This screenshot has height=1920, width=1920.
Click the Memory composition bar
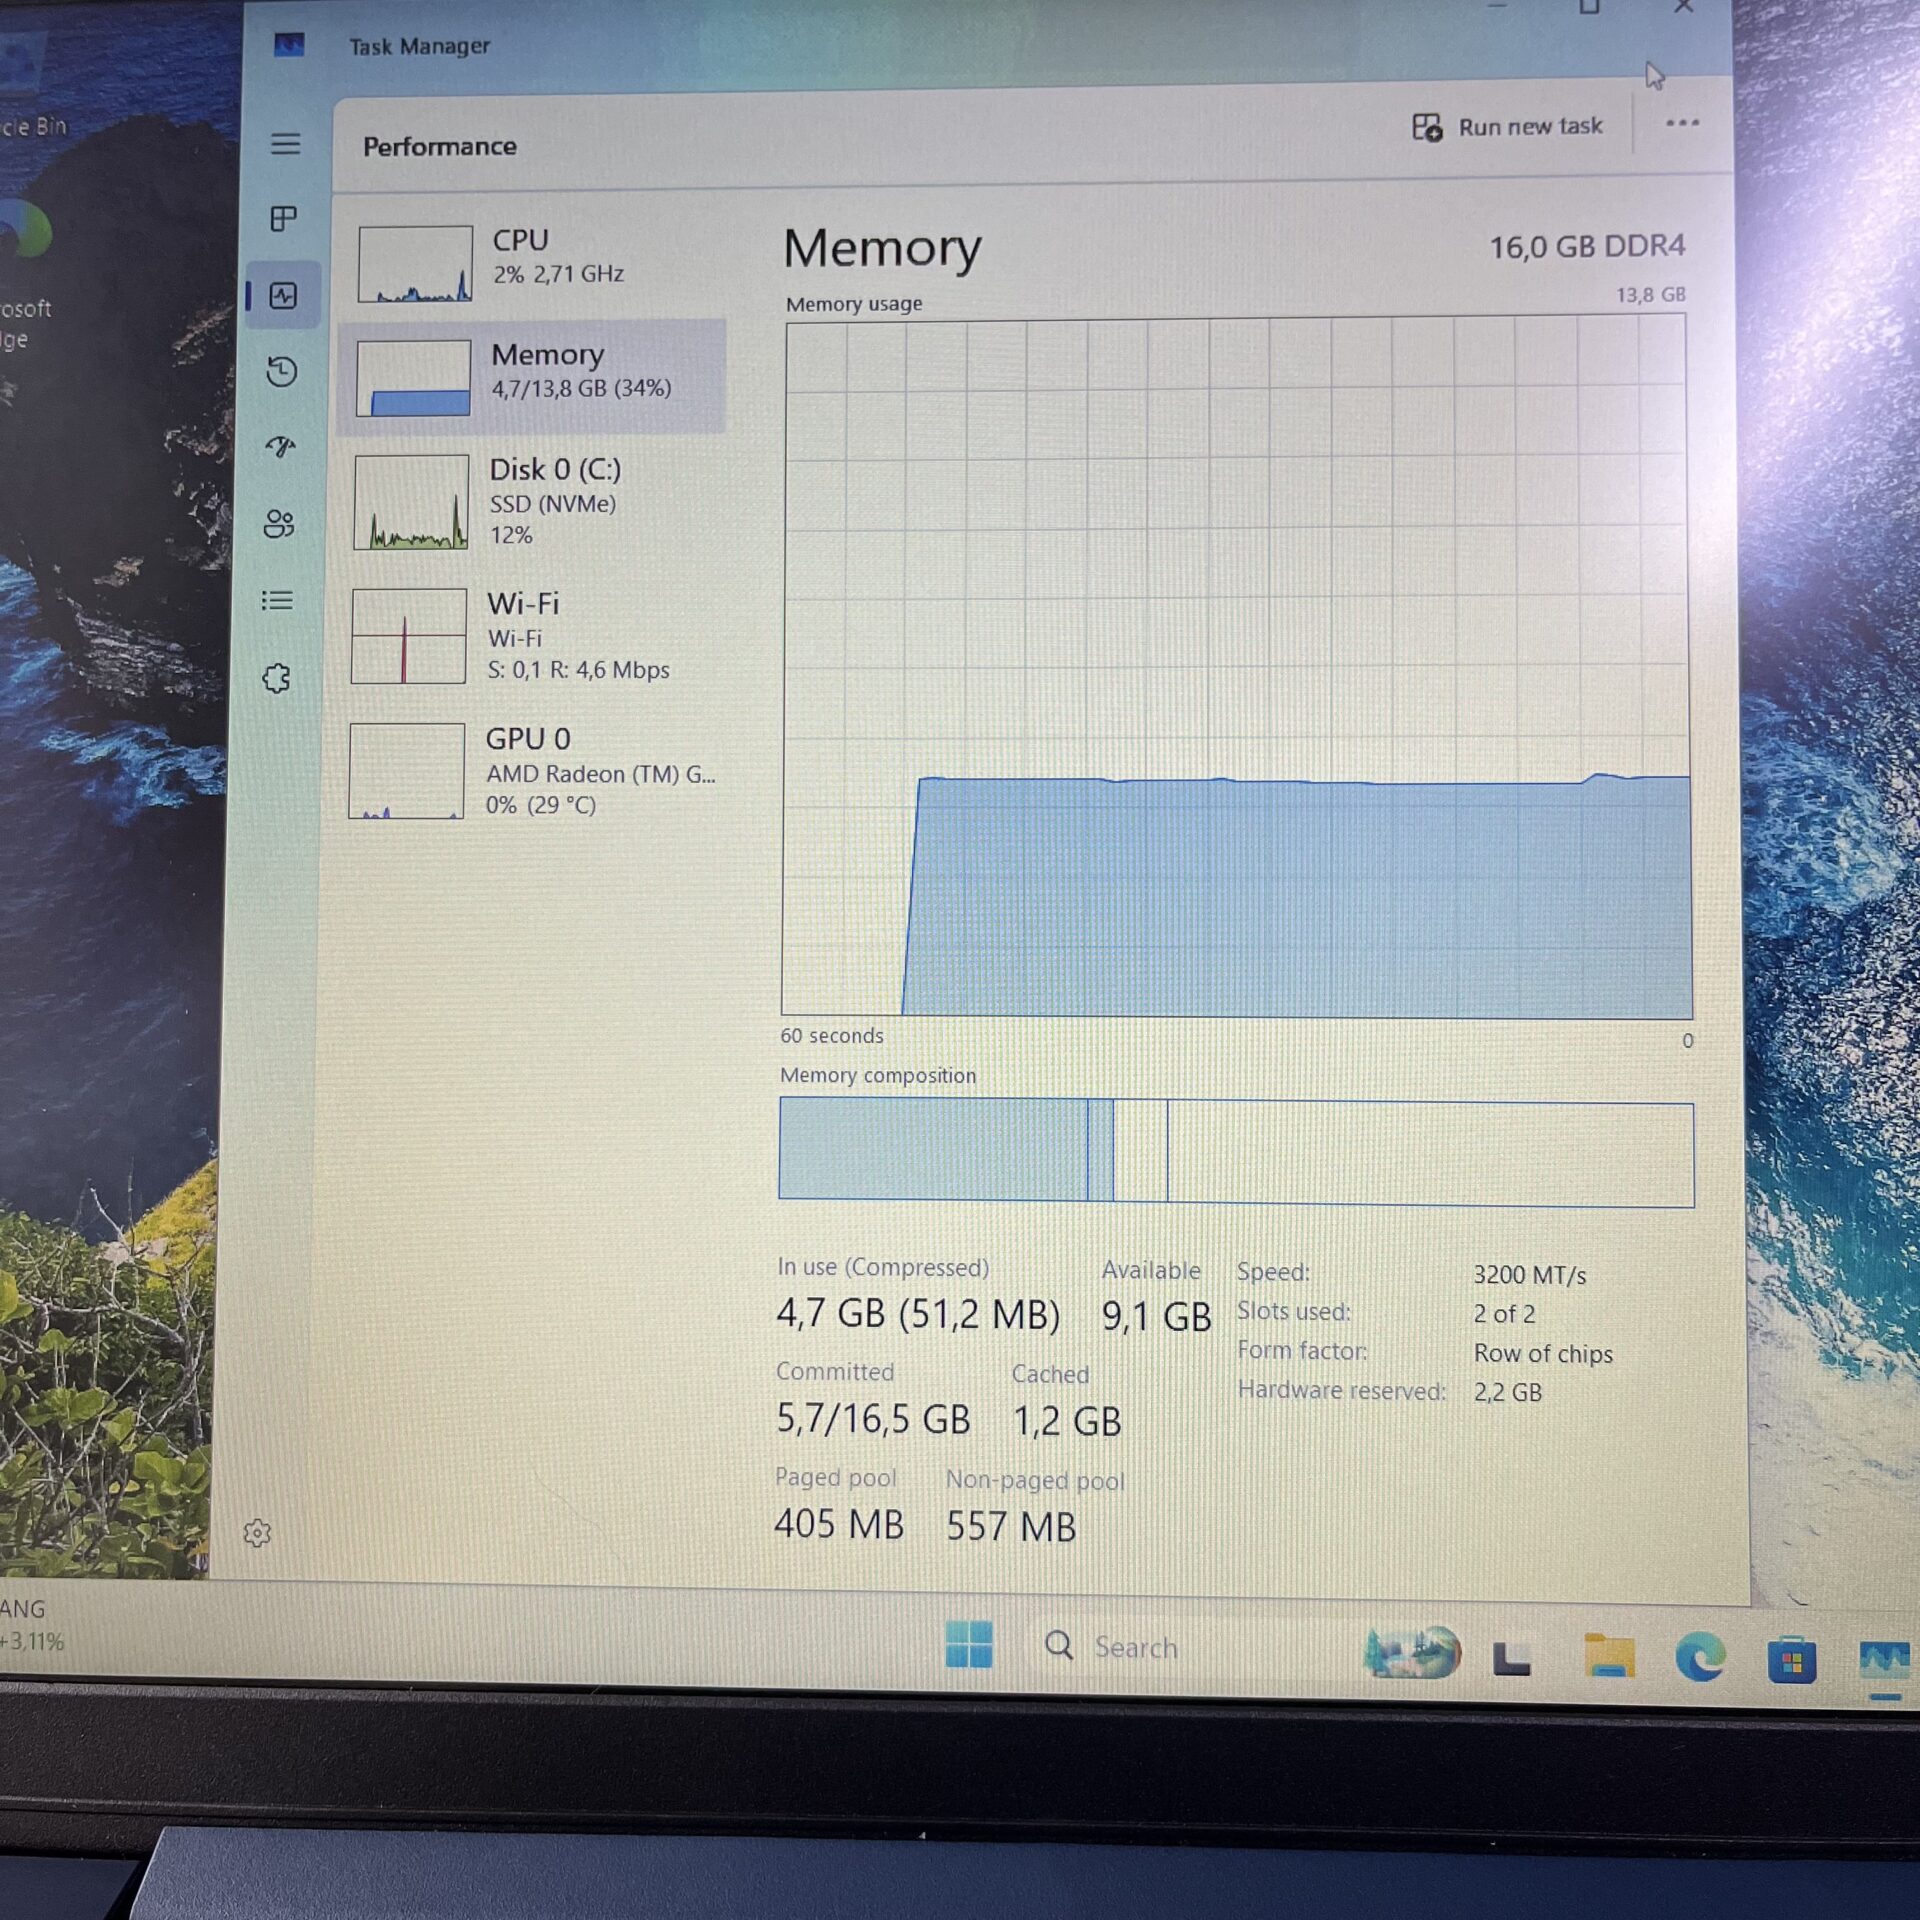click(1236, 1152)
